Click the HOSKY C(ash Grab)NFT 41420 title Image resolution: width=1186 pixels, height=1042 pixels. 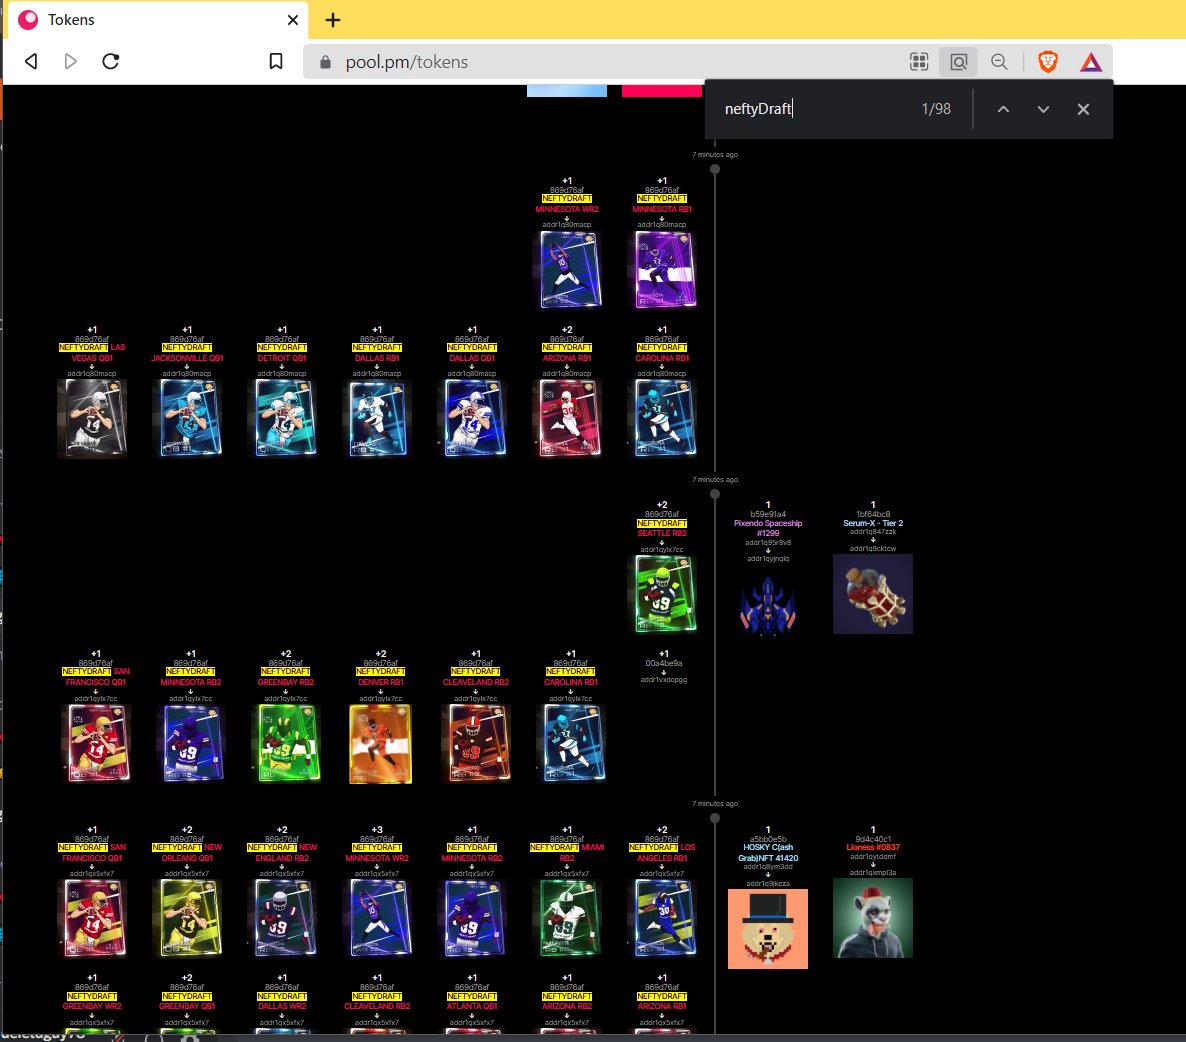click(768, 852)
